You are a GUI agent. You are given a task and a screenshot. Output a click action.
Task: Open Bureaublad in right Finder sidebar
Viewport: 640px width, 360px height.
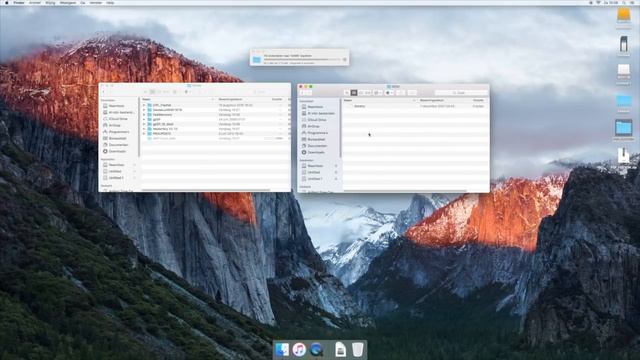pos(316,139)
